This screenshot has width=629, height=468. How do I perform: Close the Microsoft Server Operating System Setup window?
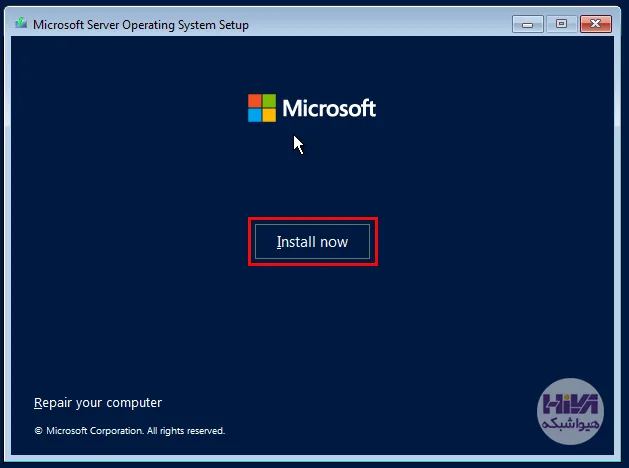coord(596,24)
